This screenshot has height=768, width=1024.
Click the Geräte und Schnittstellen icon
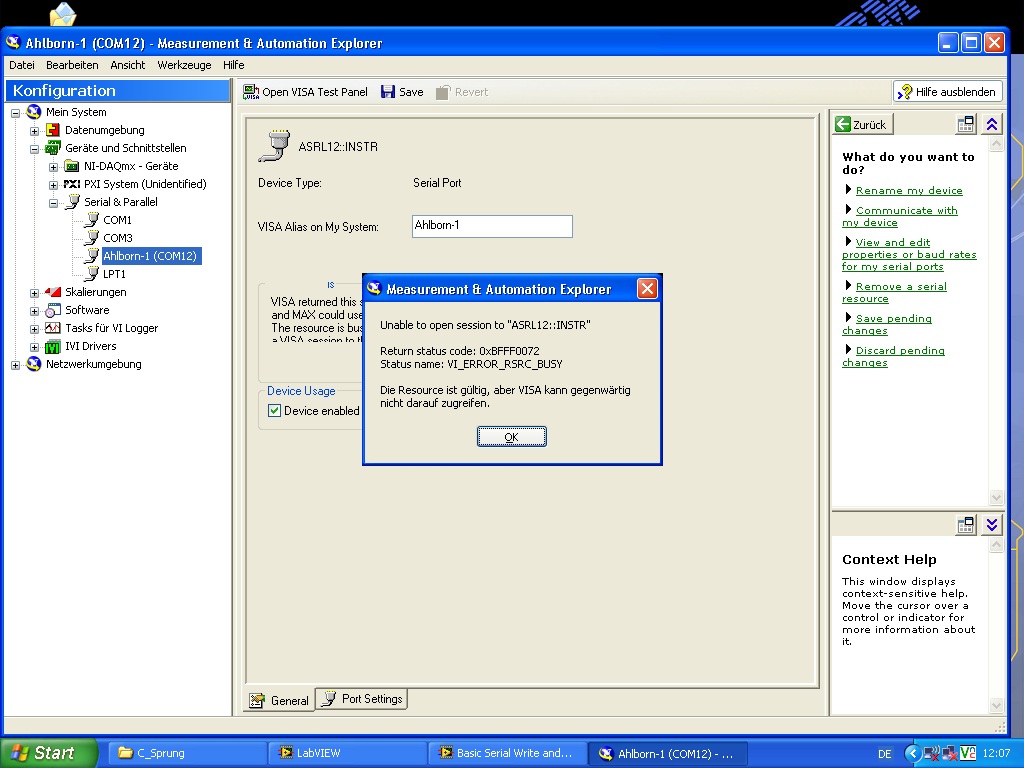(53, 148)
